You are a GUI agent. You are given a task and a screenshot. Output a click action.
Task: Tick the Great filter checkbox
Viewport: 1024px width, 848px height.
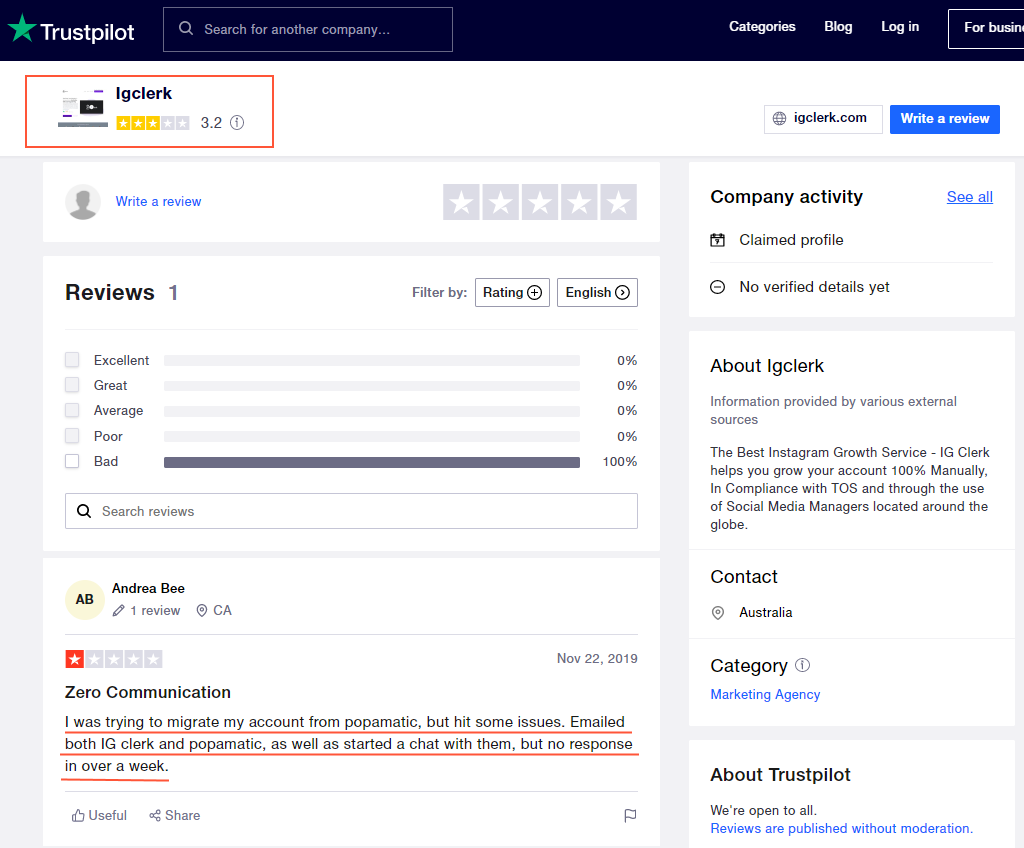click(x=72, y=385)
